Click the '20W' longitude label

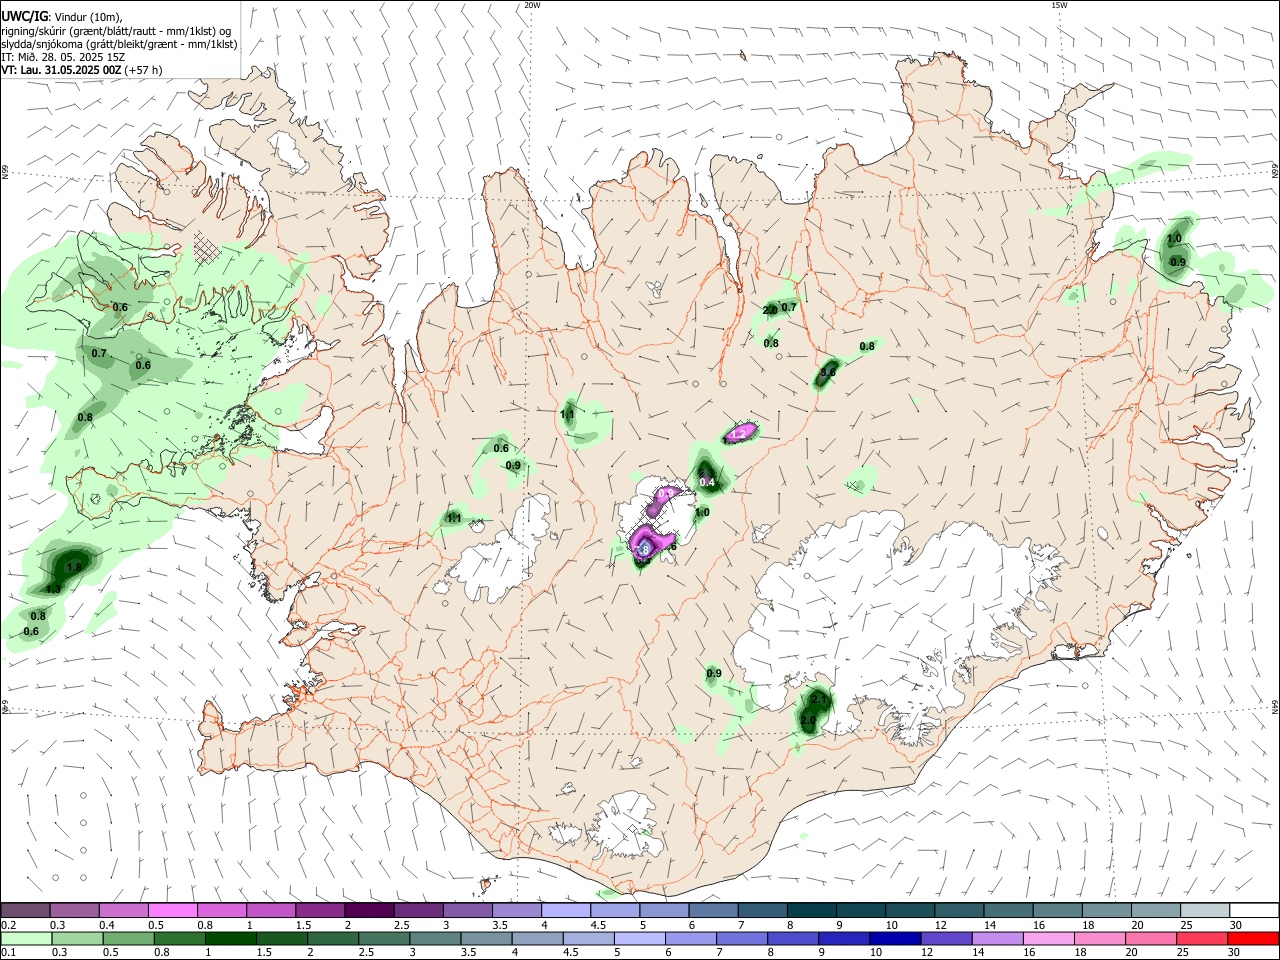[x=532, y=5]
